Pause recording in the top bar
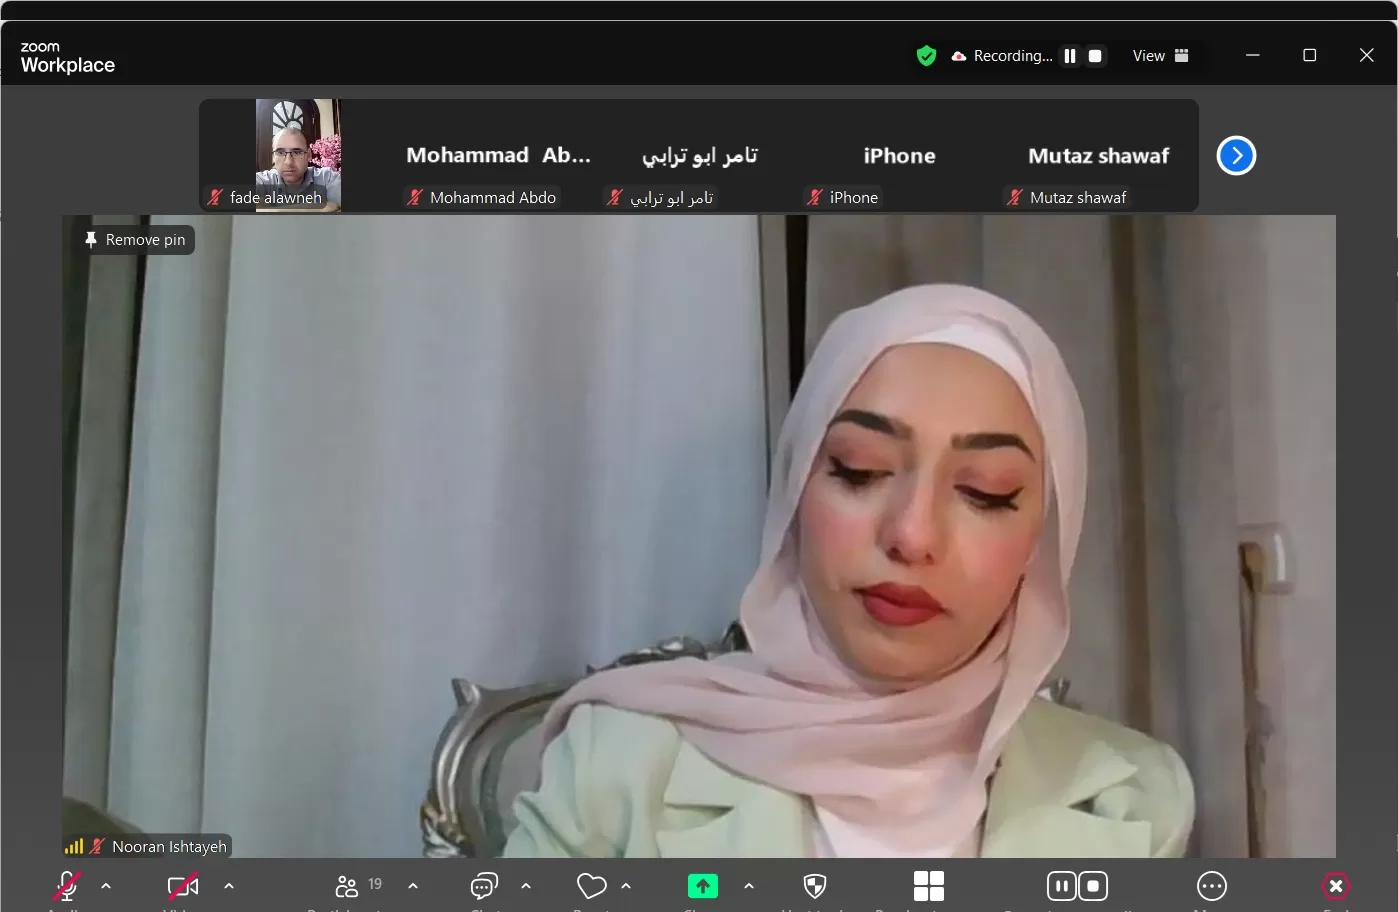This screenshot has width=1398, height=912. tap(1070, 56)
